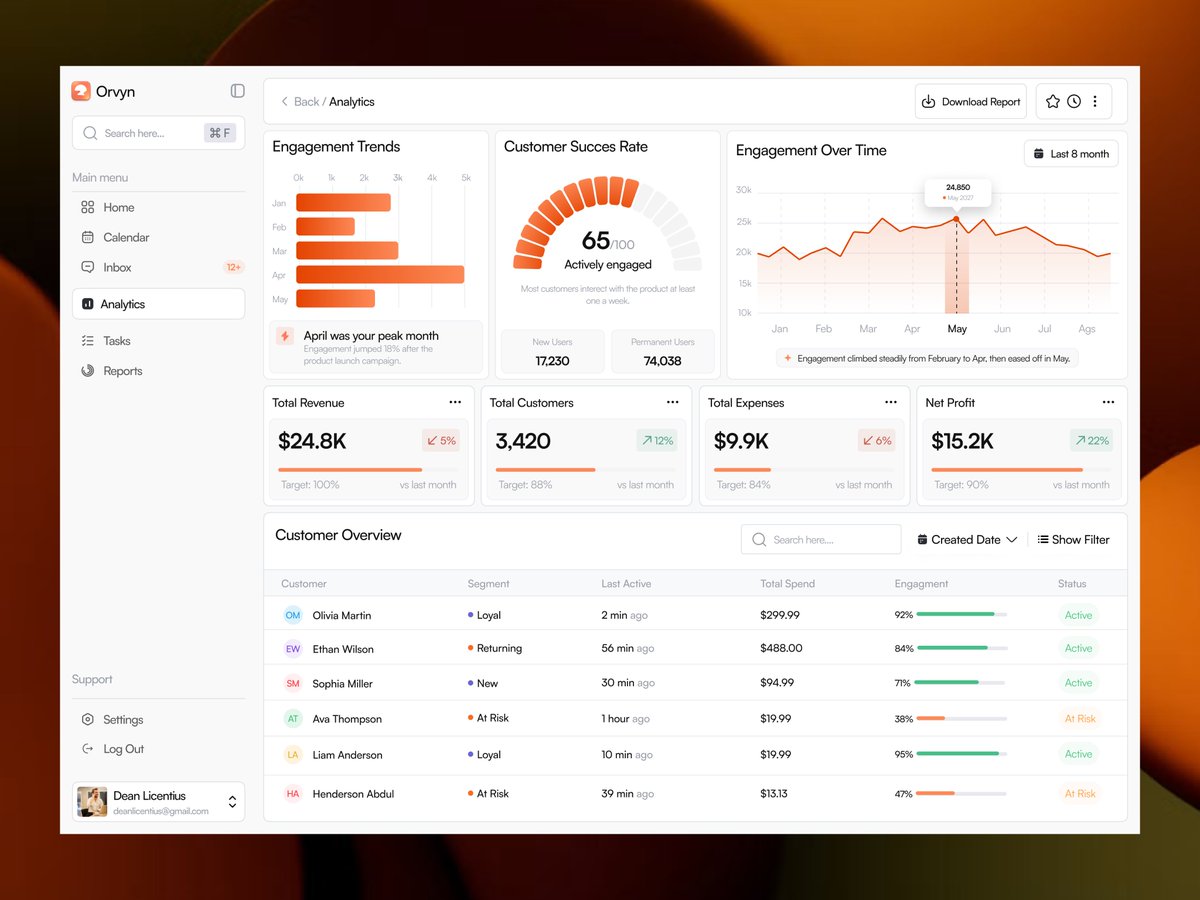Click the $488.00 total spend value
Screen dimensions: 1200x900
pyautogui.click(x=781, y=648)
